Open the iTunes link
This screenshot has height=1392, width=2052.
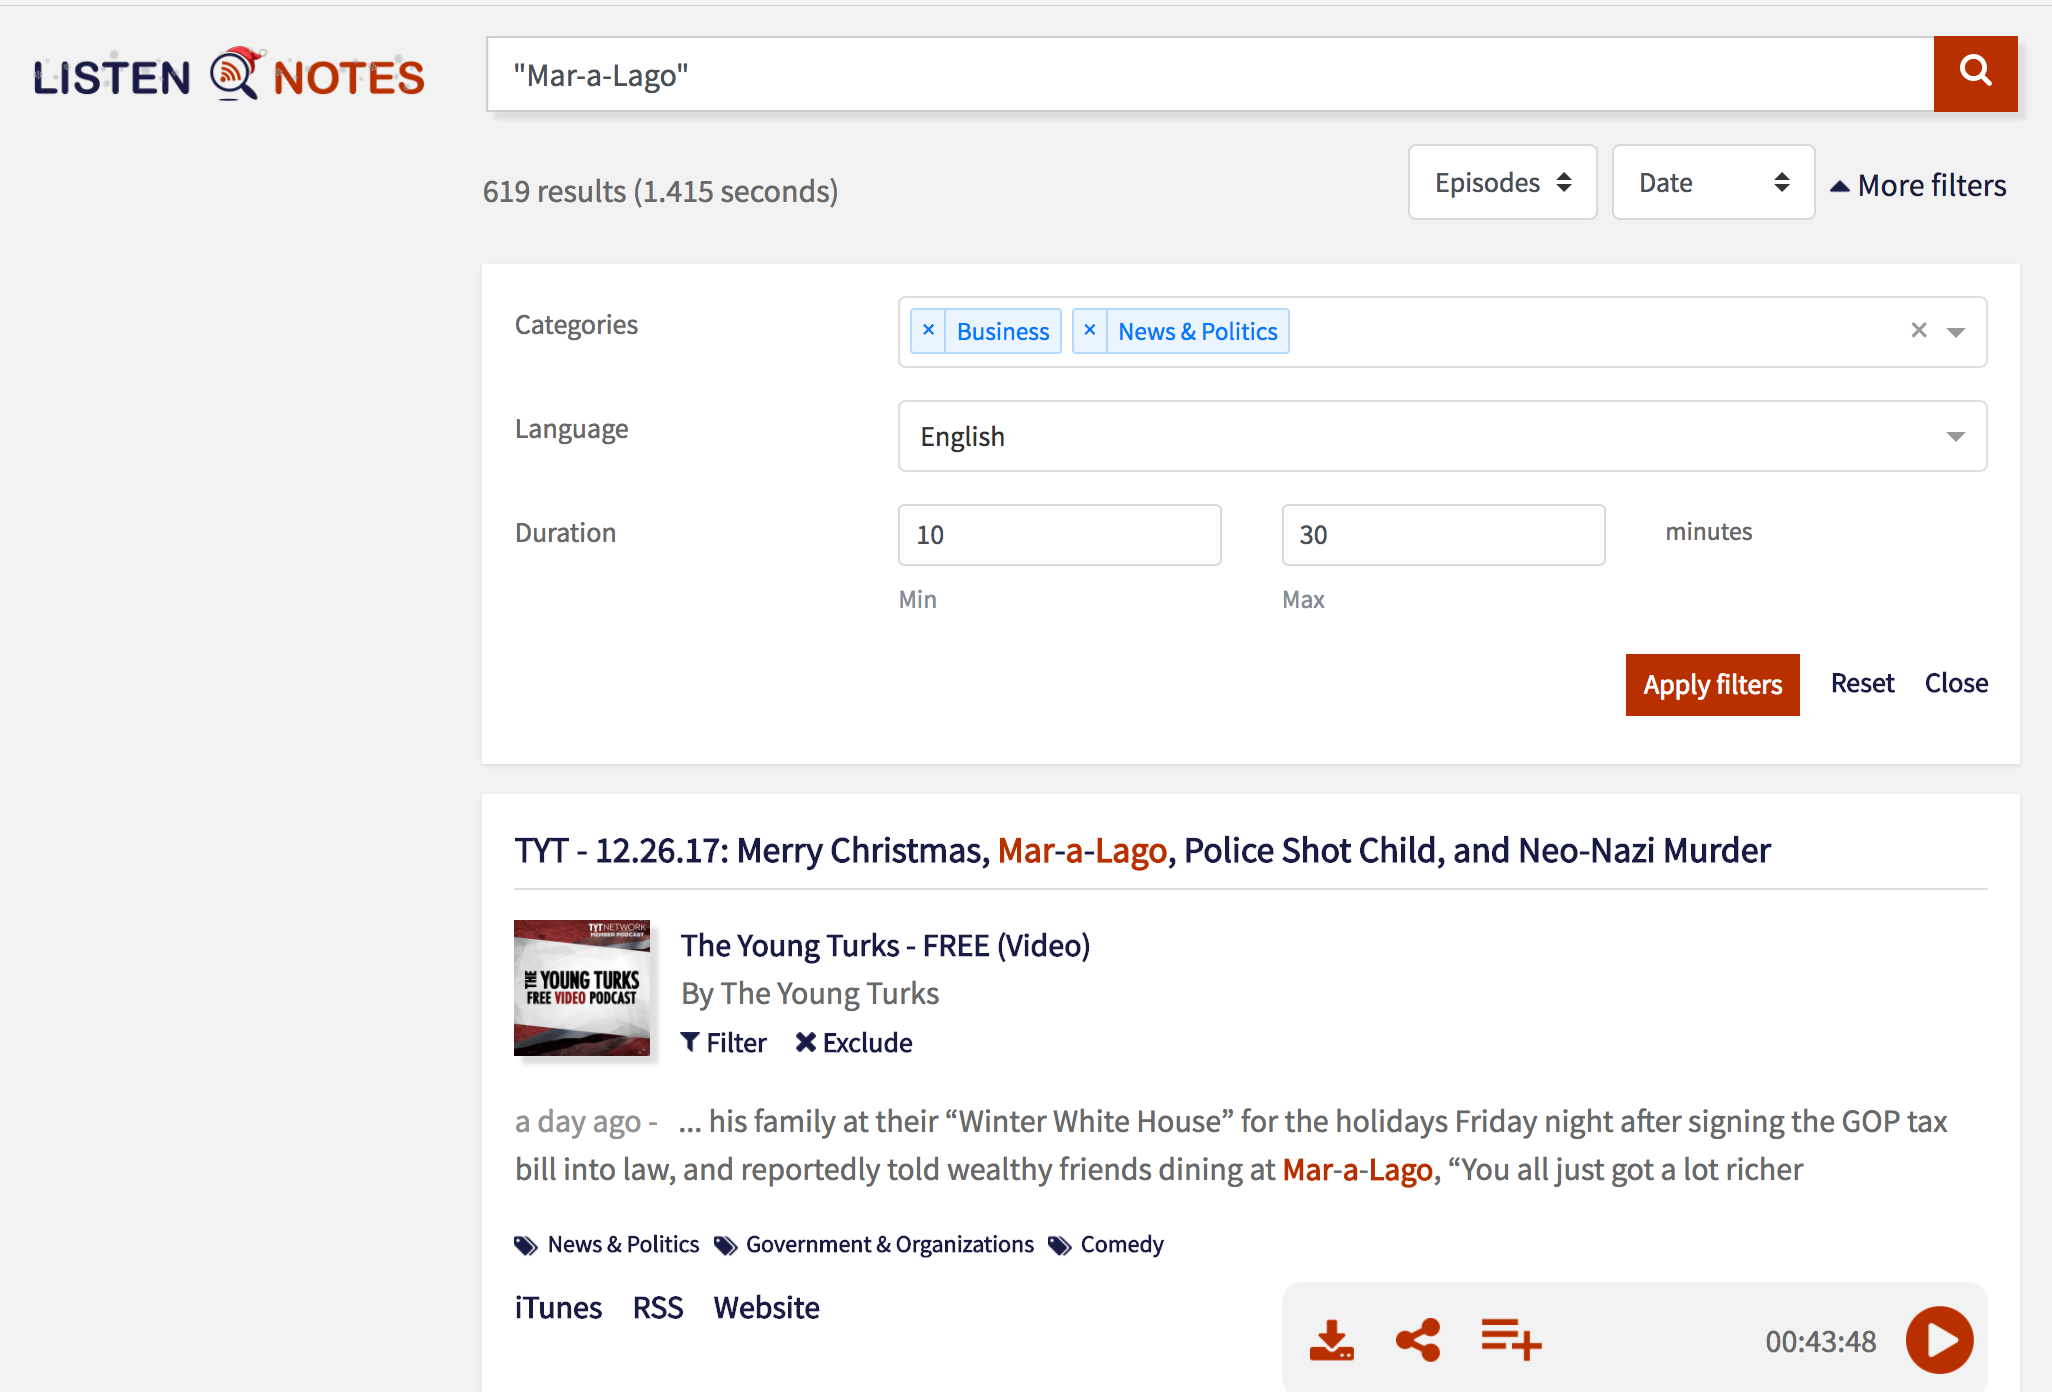[x=558, y=1308]
